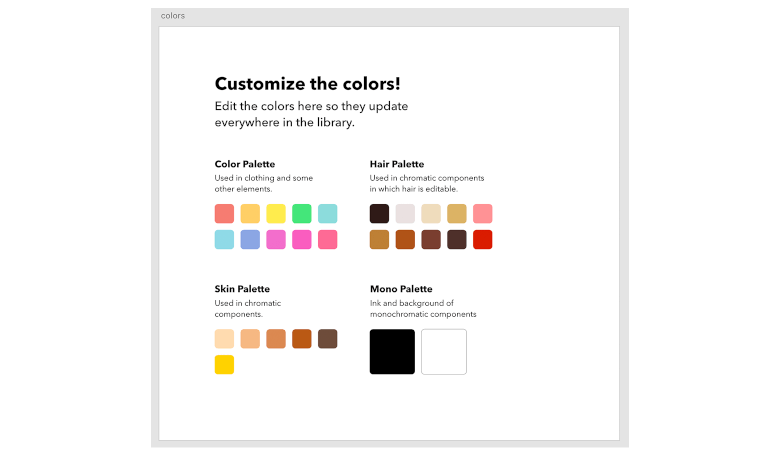Viewport: 780px width, 455px height.
Task: Pick the burnt orange Hair Palette swatch
Action: 405,239
